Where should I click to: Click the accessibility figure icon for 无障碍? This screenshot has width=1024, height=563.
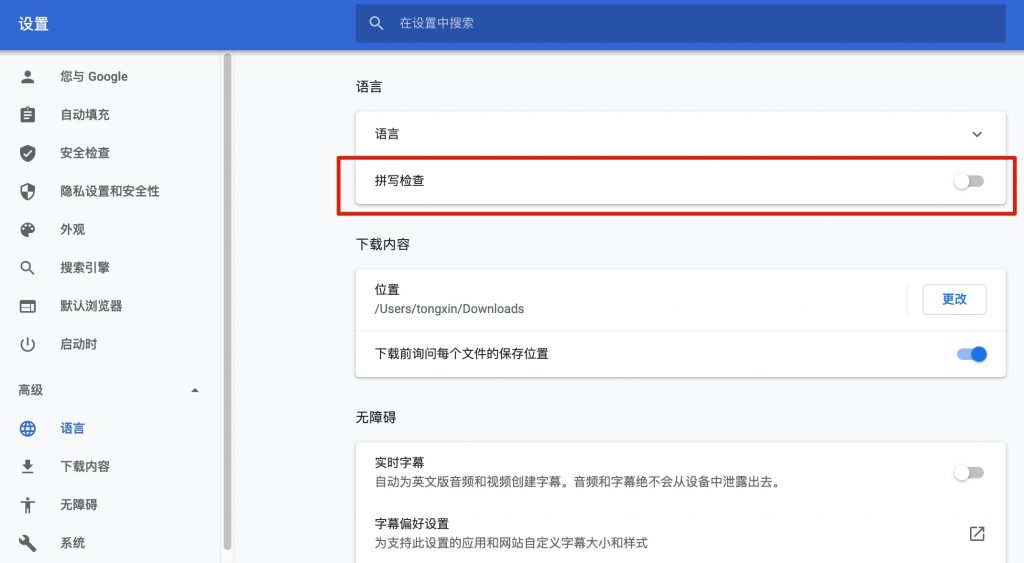(27, 505)
